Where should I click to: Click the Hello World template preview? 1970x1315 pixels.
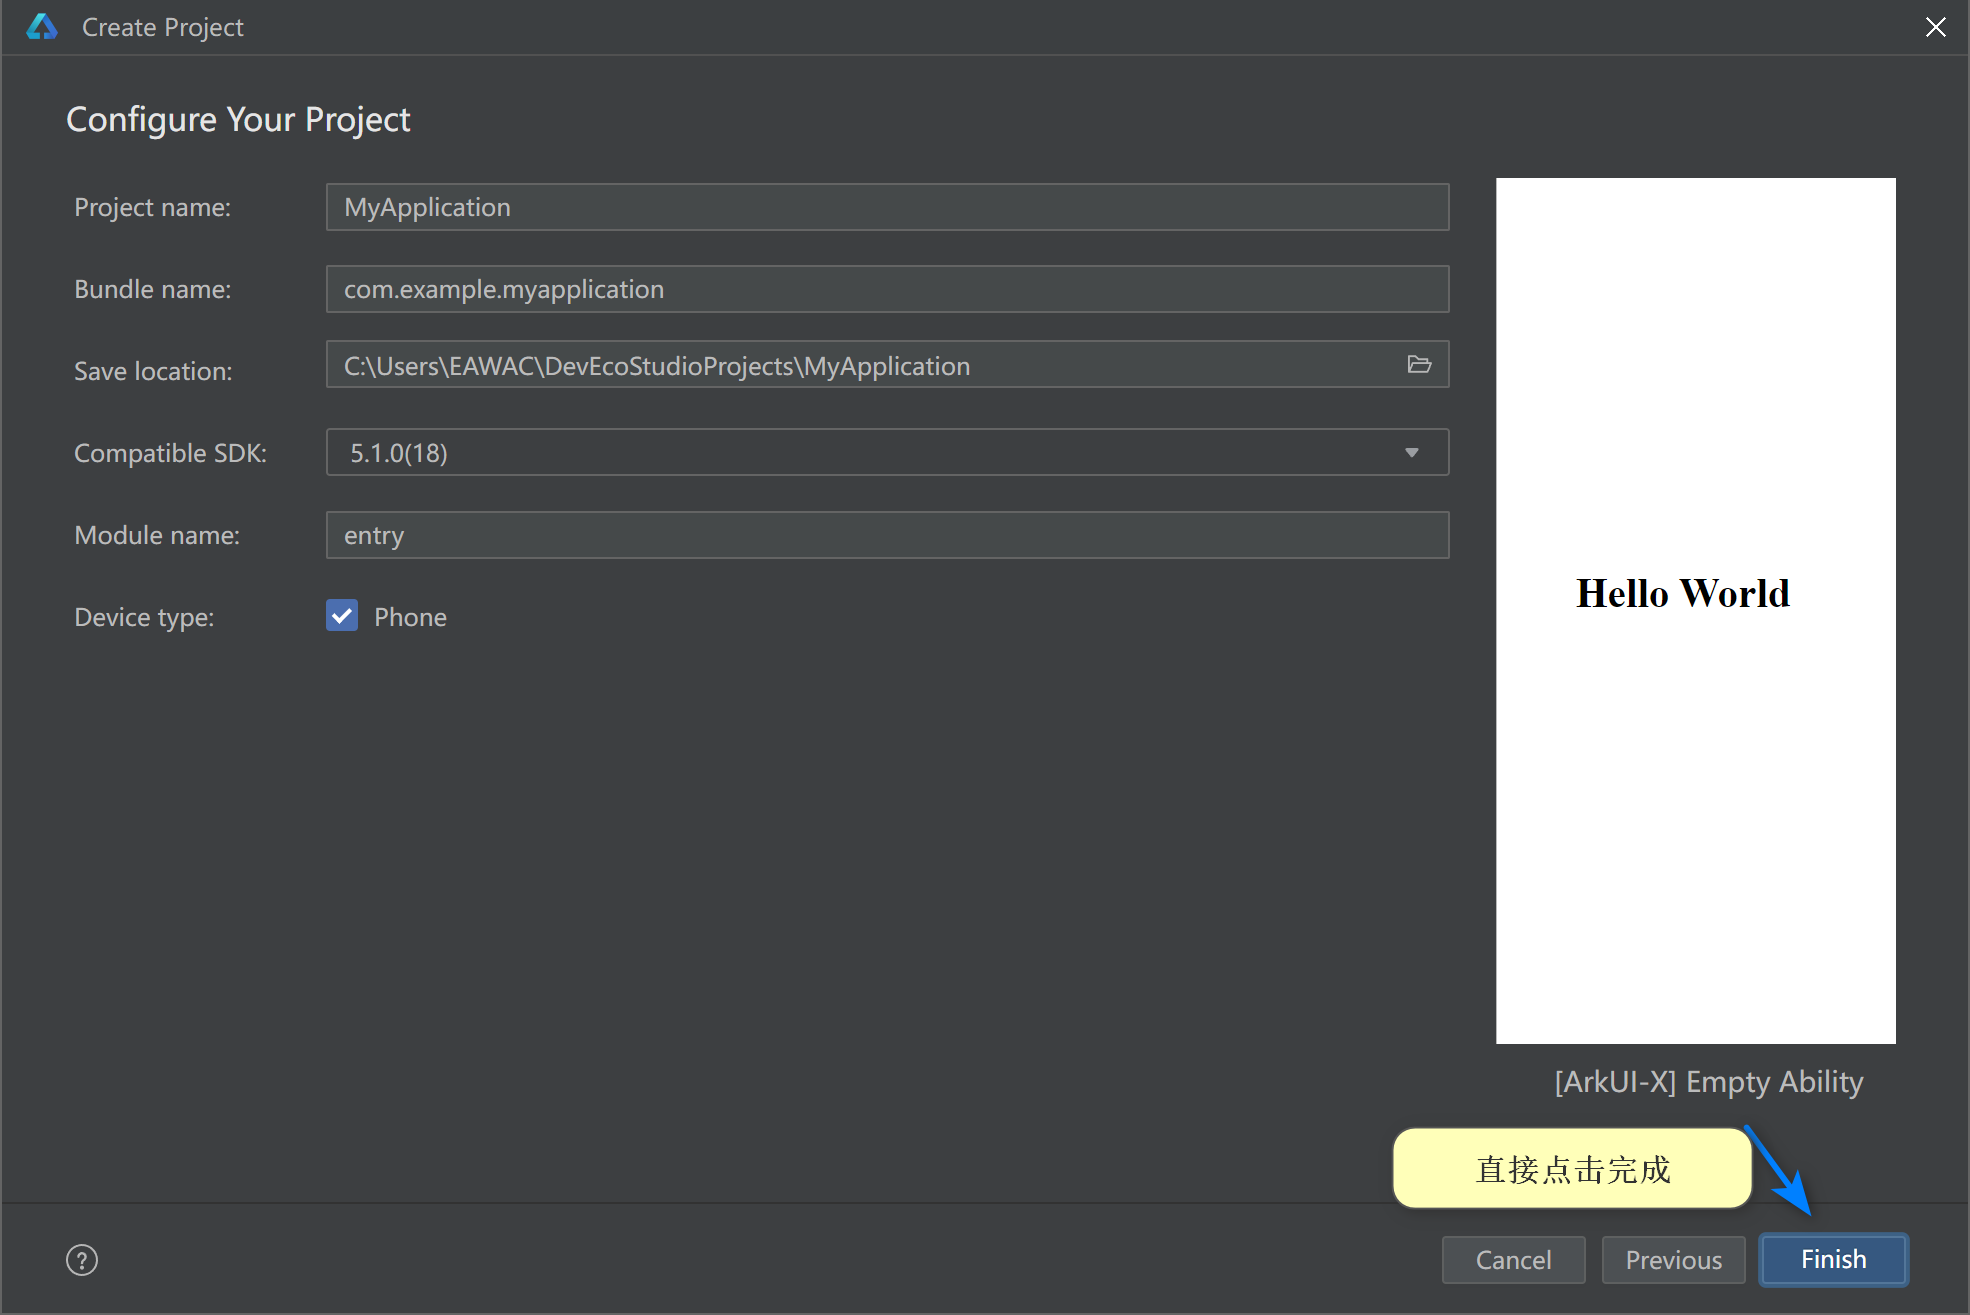tap(1695, 610)
